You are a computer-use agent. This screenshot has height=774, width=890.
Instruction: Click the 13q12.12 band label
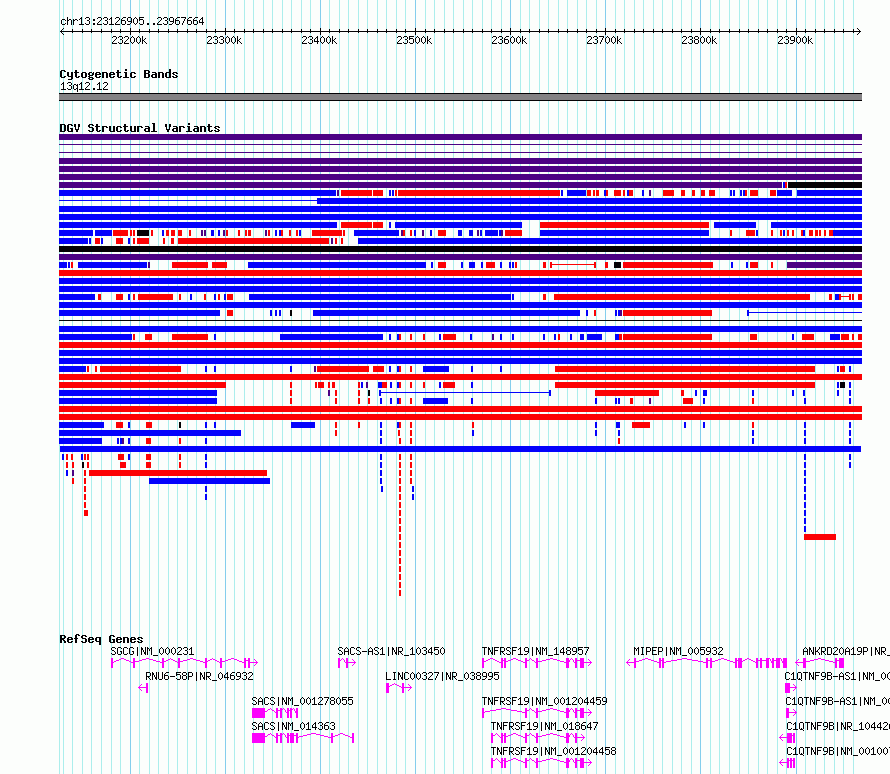(x=84, y=86)
